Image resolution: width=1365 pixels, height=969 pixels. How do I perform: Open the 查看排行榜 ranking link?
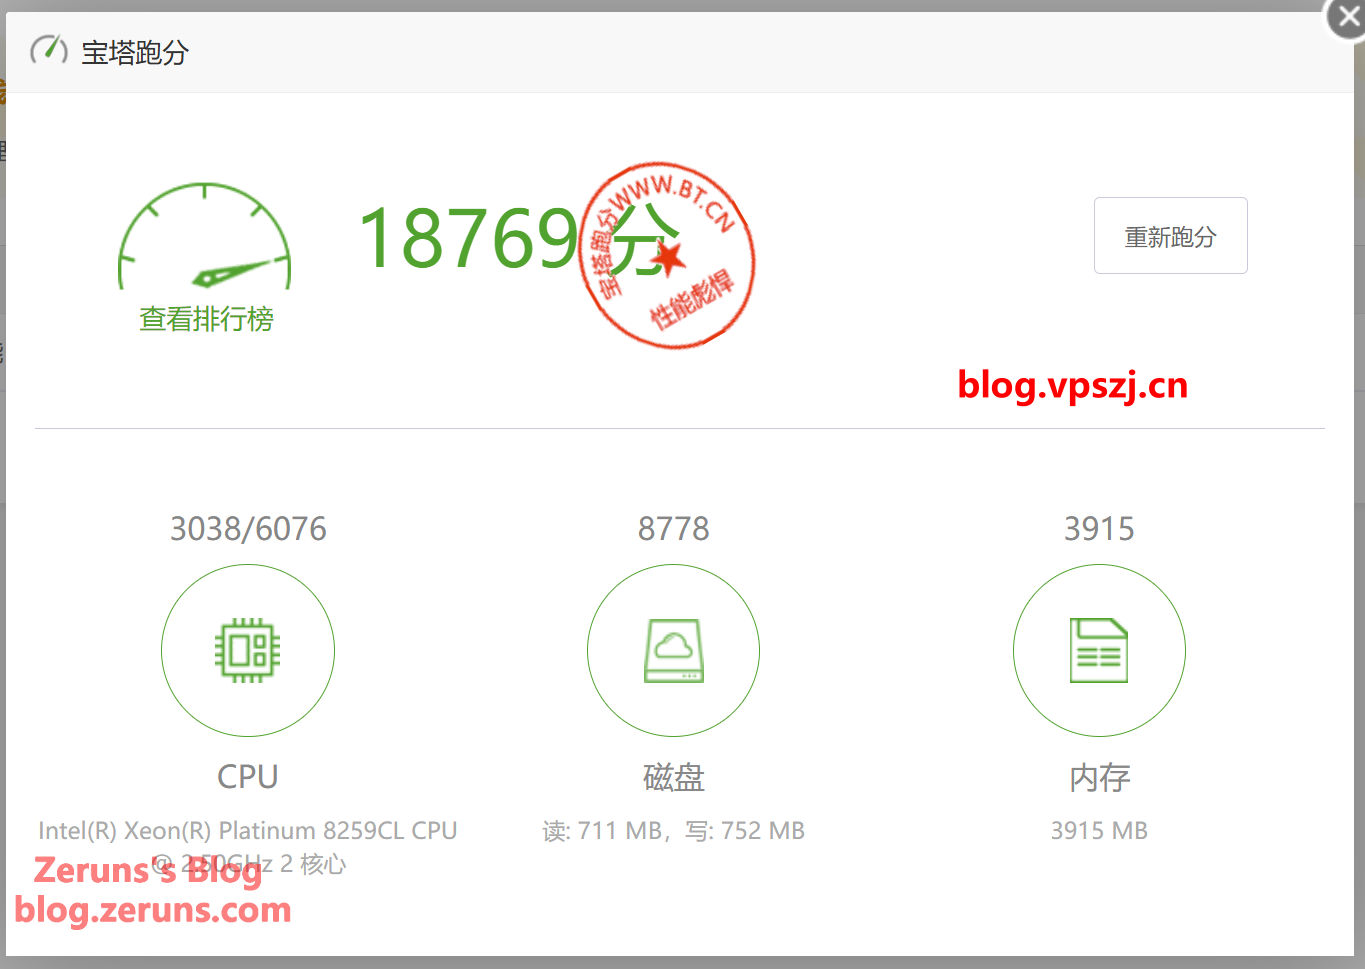click(206, 319)
